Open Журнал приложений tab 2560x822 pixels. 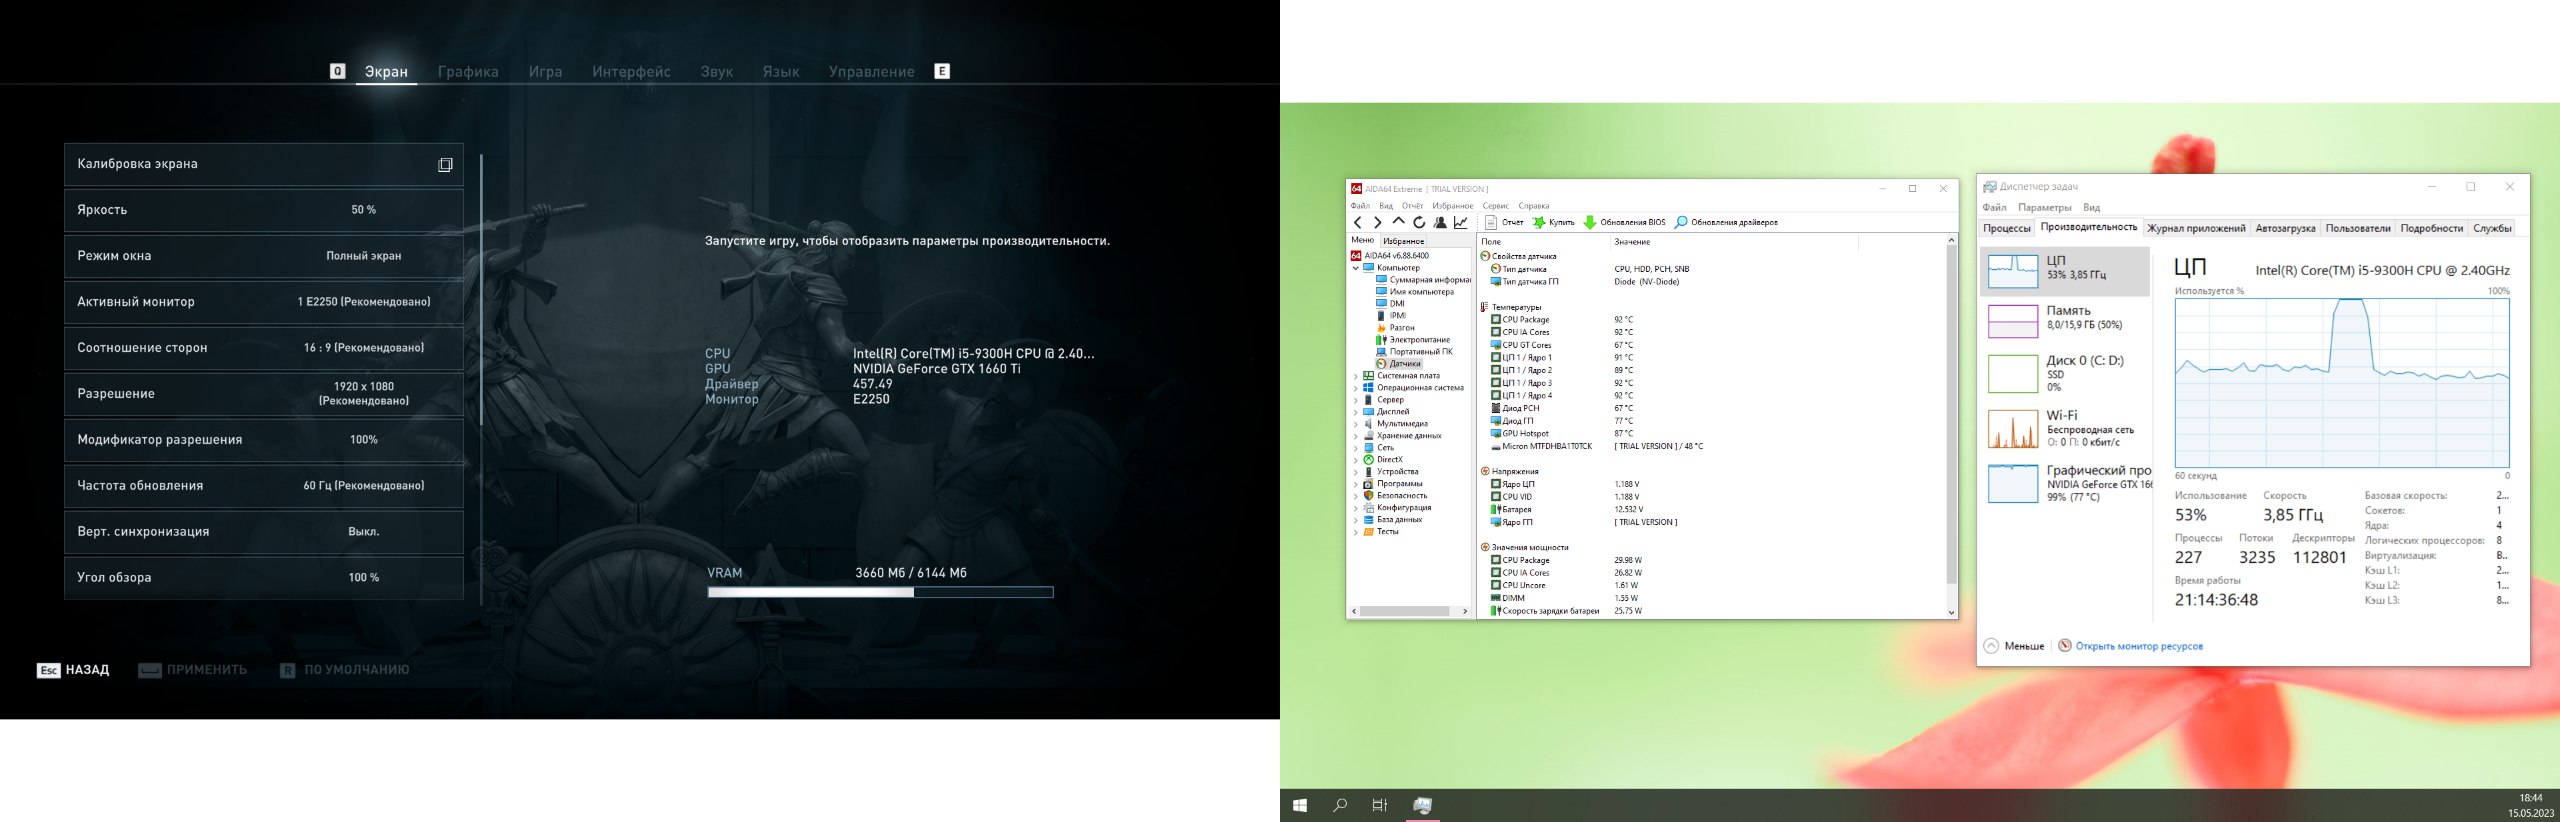point(2196,228)
